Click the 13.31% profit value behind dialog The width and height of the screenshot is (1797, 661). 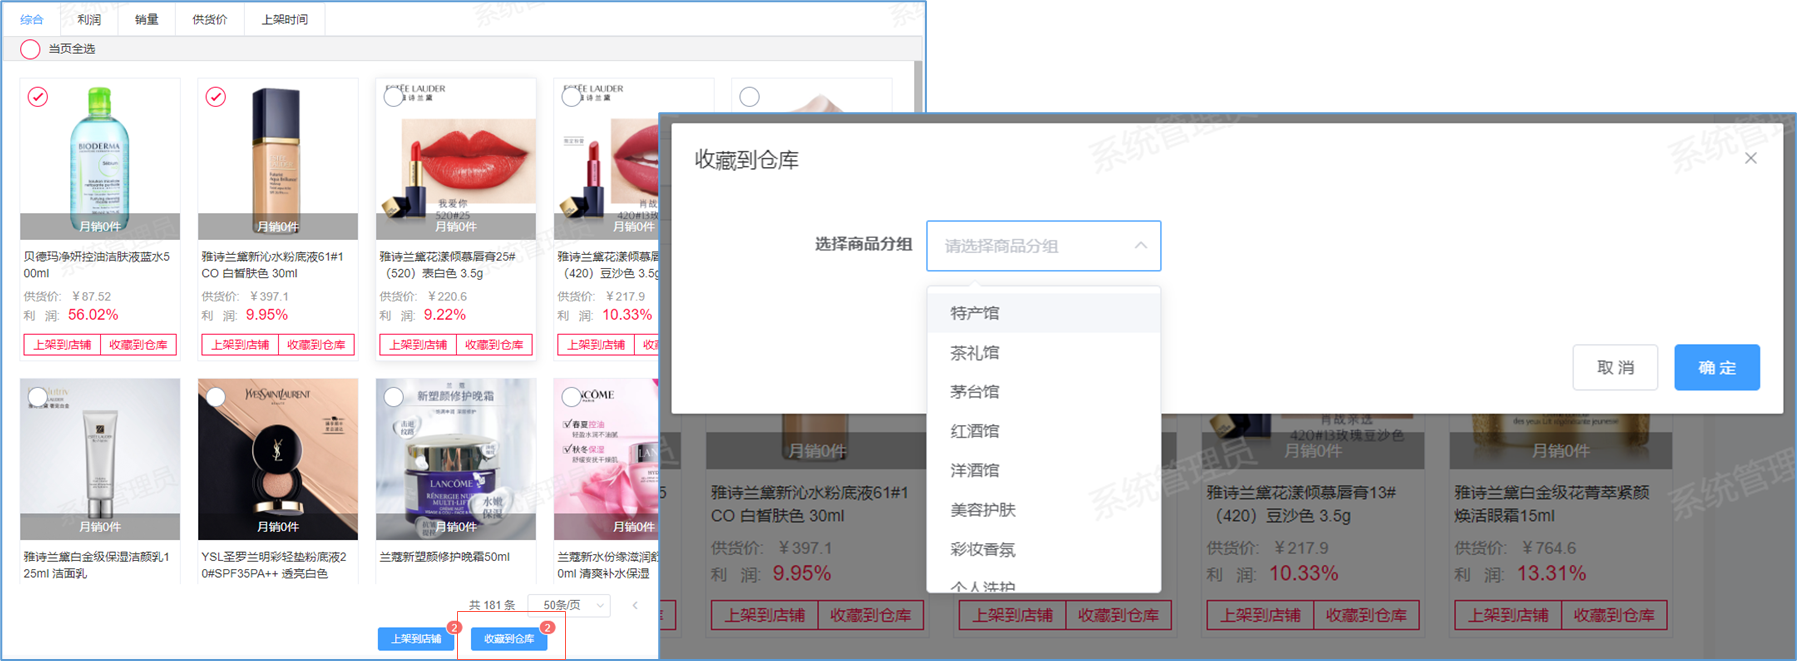coord(1551,574)
